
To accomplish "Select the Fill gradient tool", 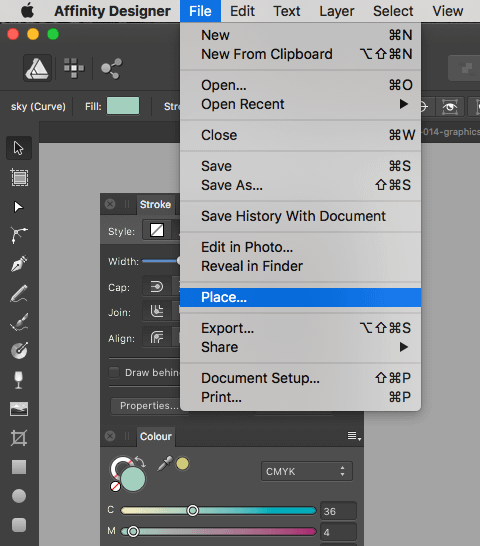I will [19, 351].
